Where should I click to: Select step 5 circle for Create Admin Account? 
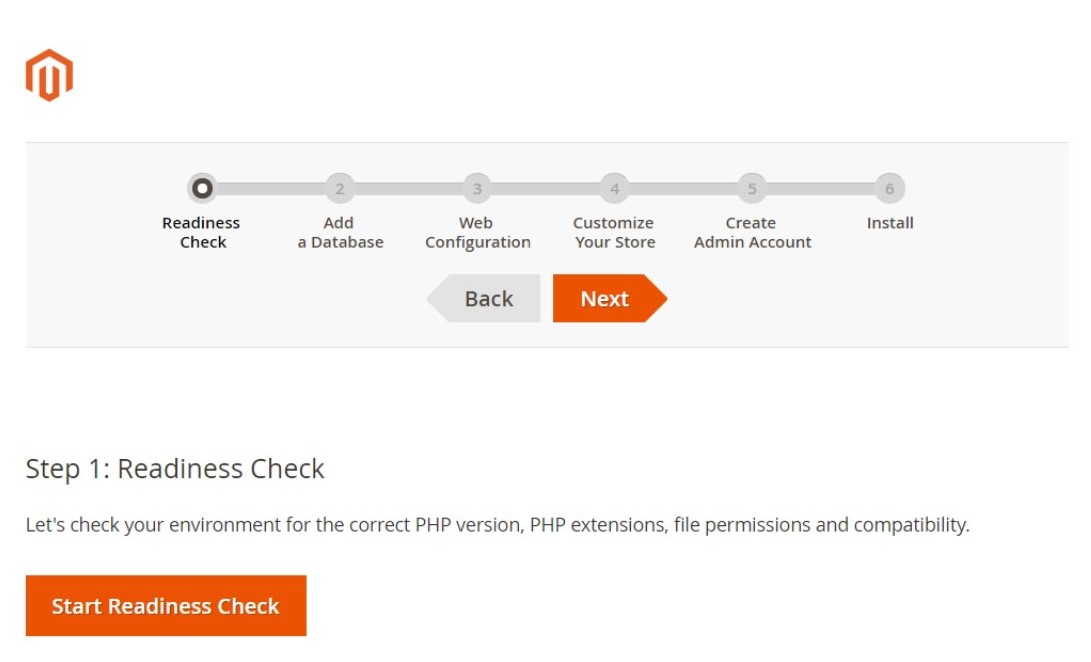(x=752, y=188)
